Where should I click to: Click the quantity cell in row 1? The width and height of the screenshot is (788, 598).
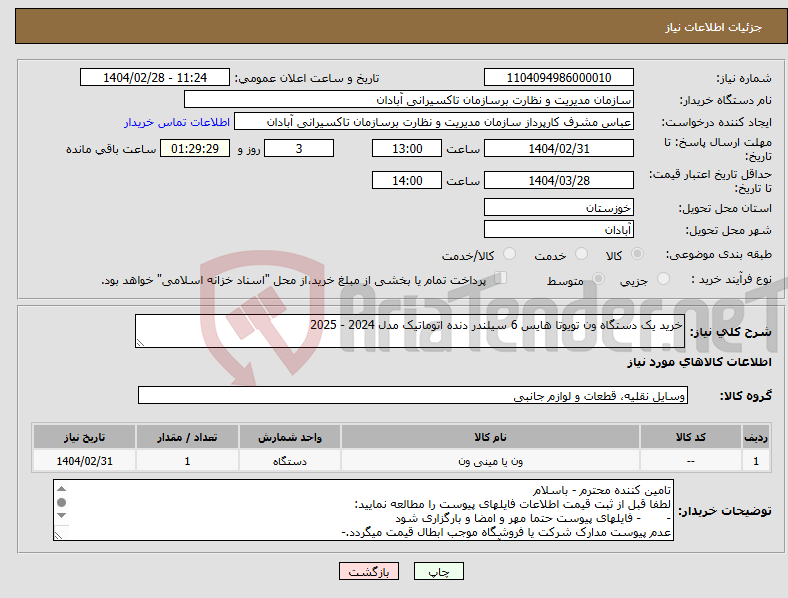click(x=187, y=461)
